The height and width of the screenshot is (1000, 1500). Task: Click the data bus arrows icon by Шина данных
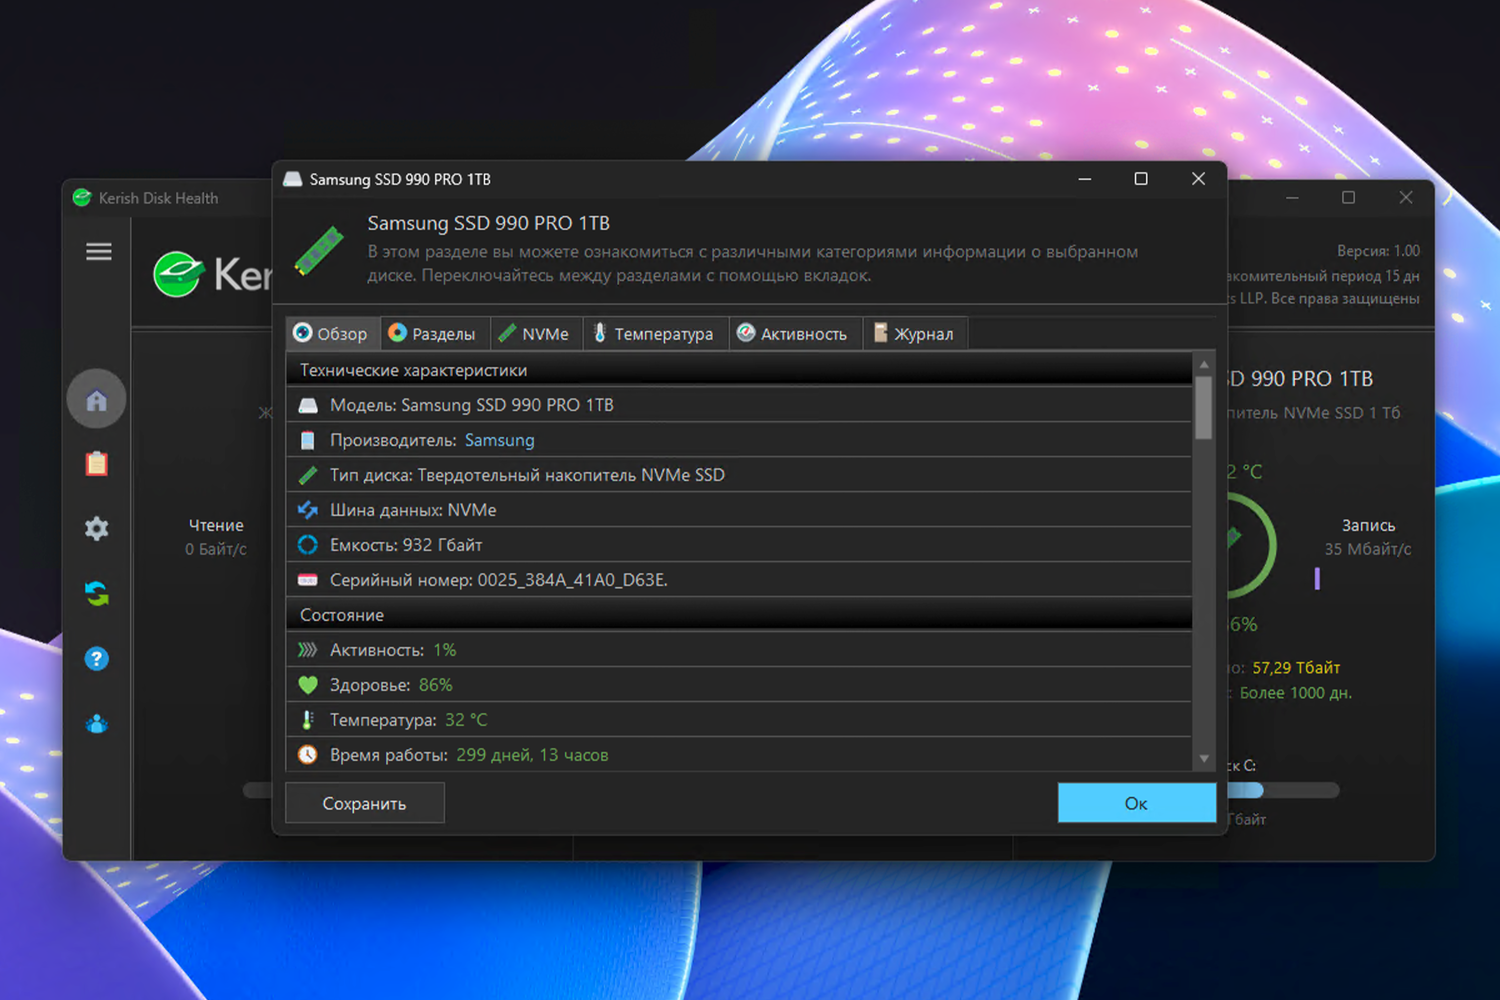308,510
